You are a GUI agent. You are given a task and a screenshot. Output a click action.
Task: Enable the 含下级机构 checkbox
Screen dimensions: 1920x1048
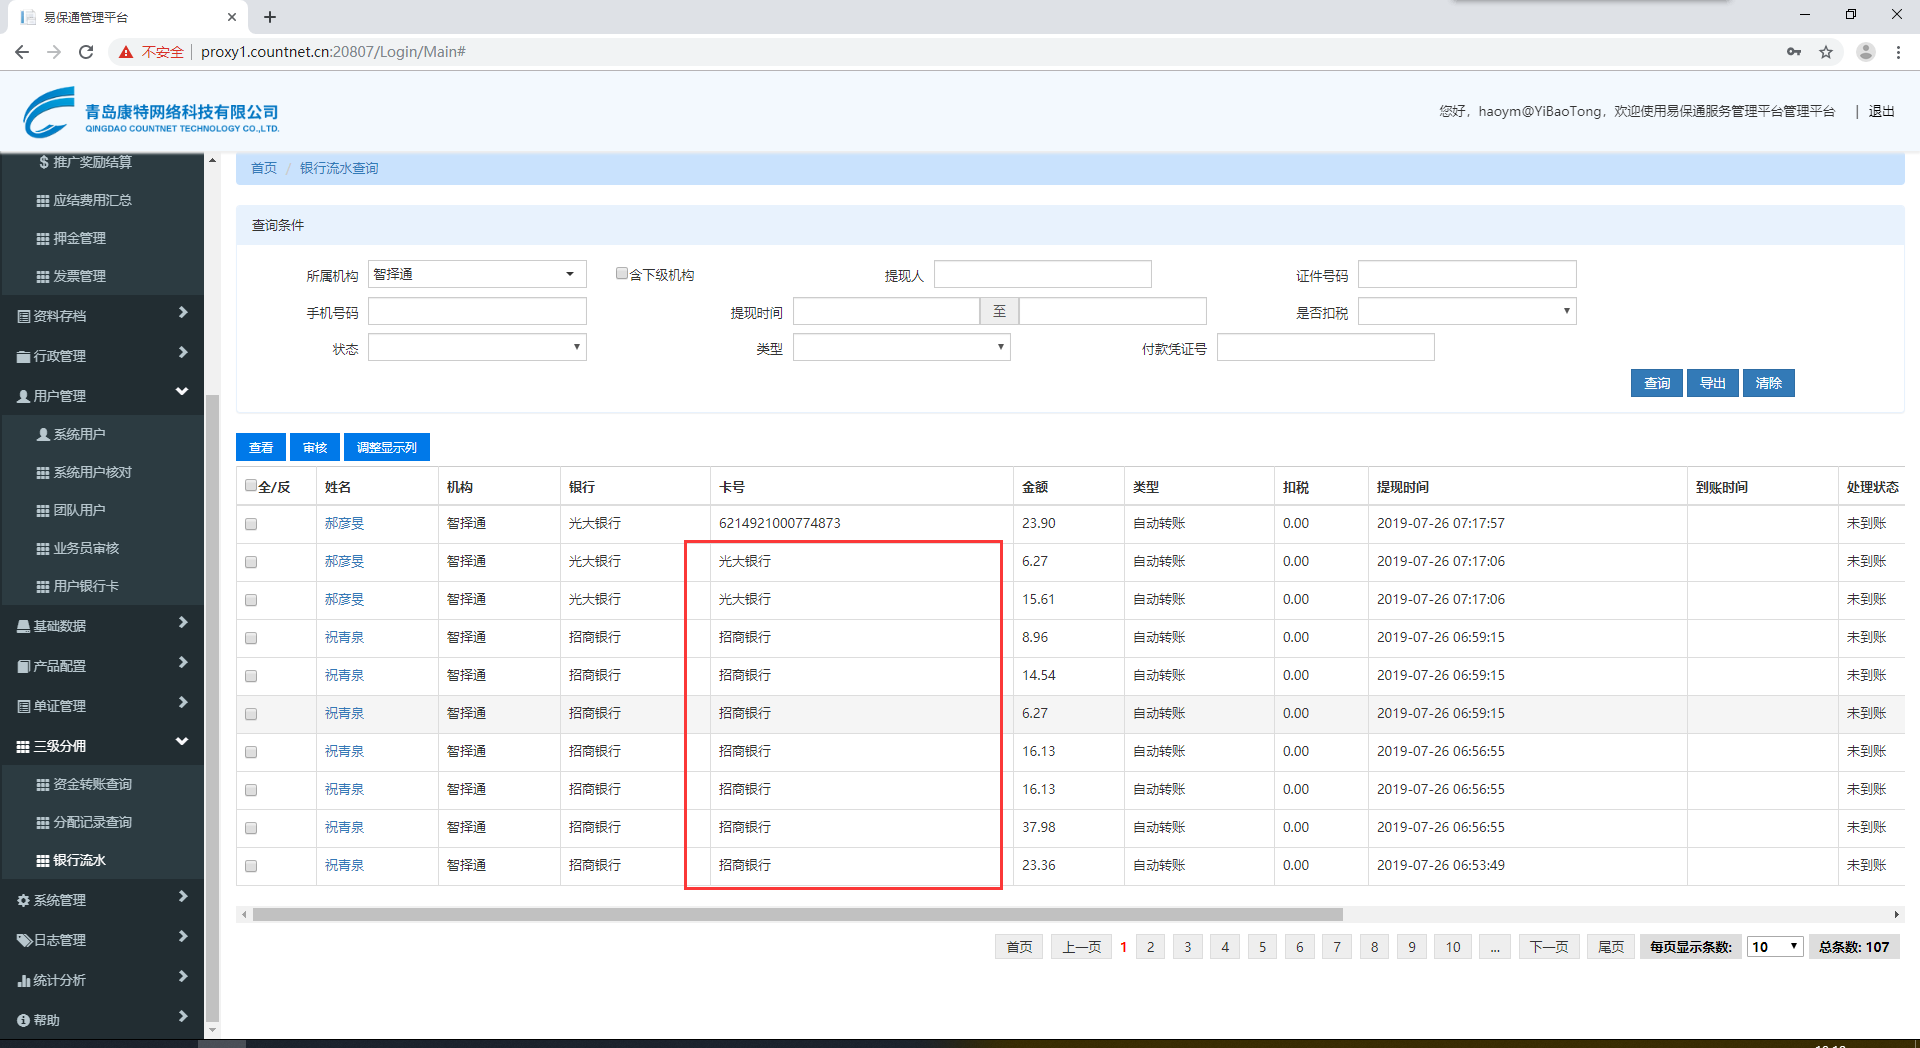(x=622, y=274)
